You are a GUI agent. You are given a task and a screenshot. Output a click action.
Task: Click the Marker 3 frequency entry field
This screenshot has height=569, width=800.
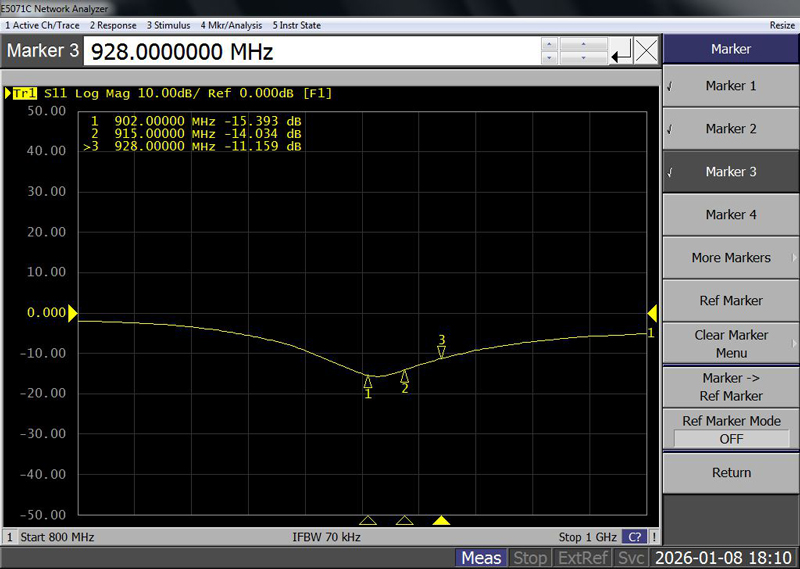coord(310,52)
